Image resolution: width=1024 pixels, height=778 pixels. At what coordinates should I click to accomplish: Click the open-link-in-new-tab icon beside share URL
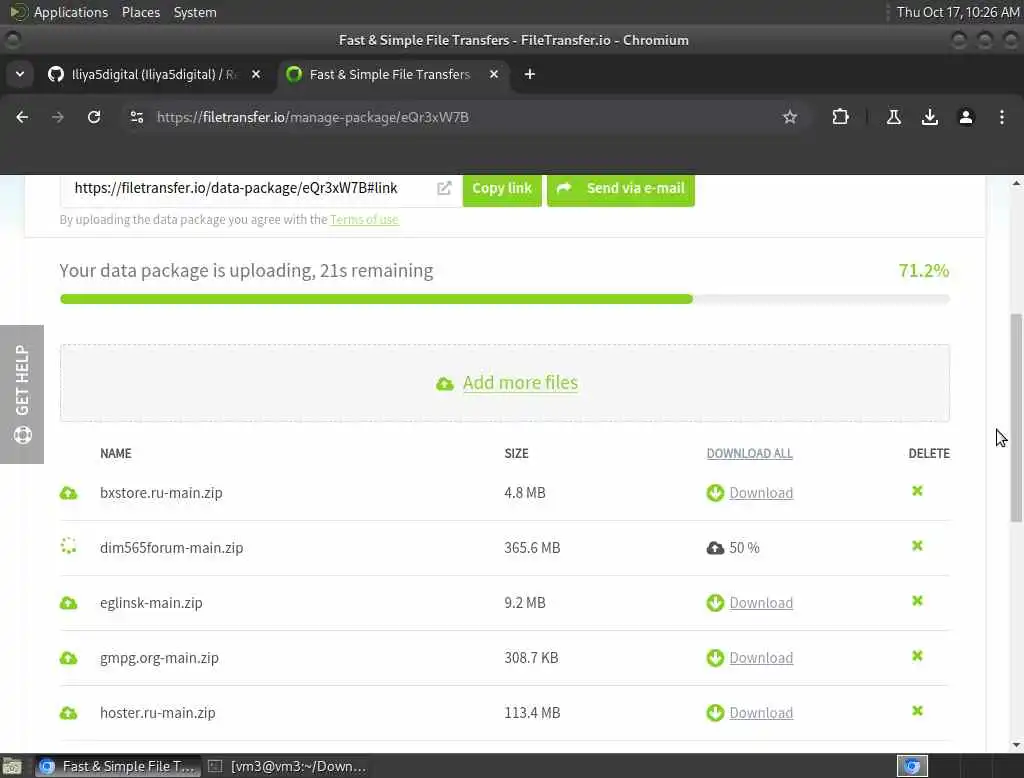tap(444, 188)
